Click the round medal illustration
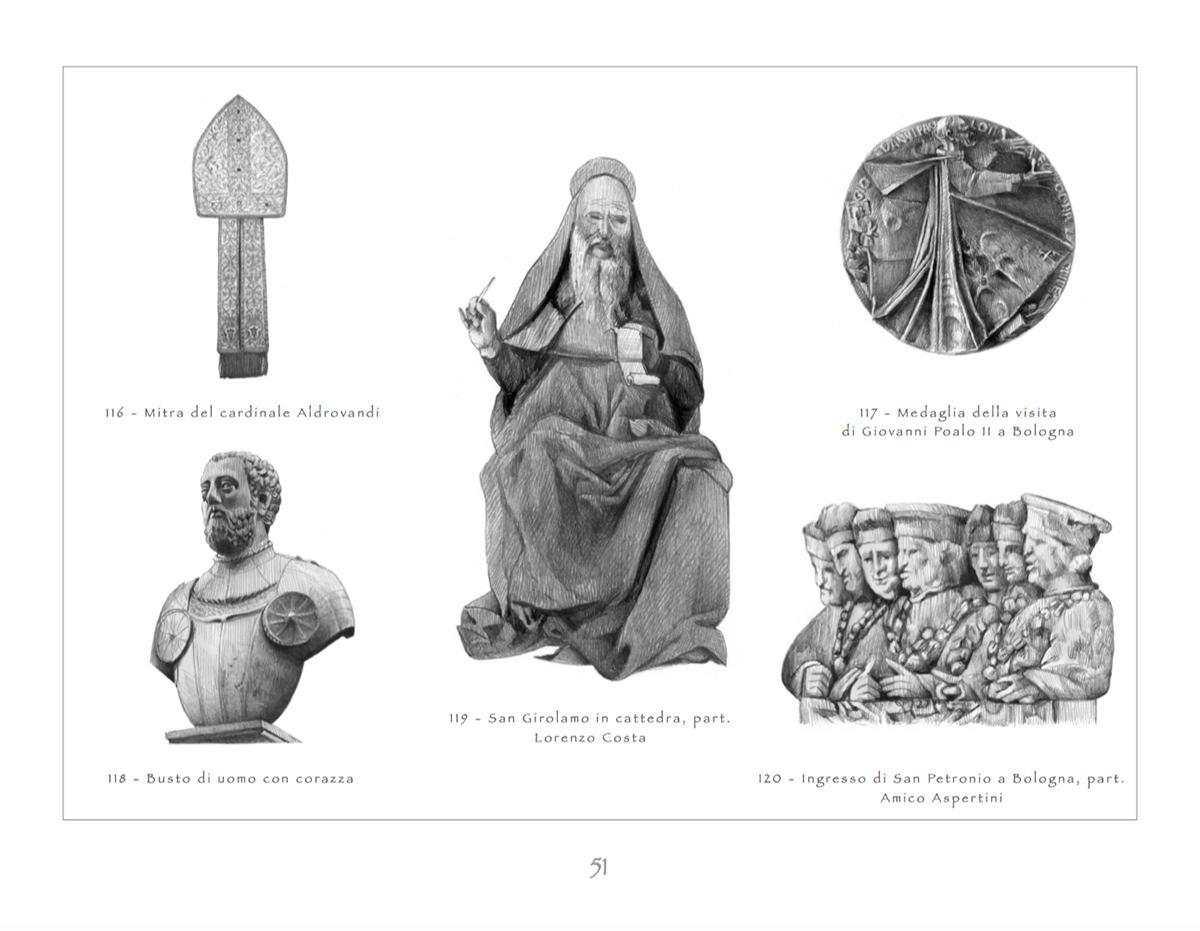This screenshot has width=1200, height=931. 958,236
